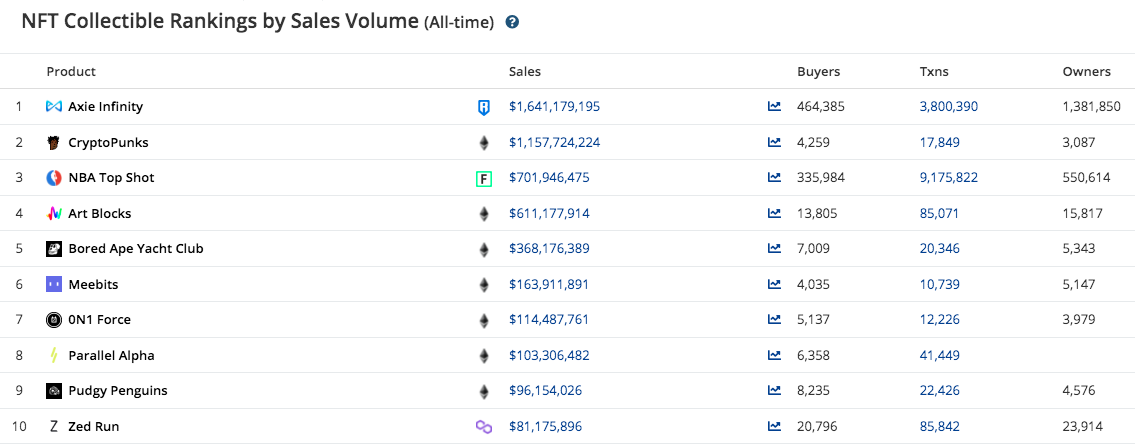Click Art Blocks sales $611,177,914
This screenshot has height=445, width=1135.
pos(549,213)
